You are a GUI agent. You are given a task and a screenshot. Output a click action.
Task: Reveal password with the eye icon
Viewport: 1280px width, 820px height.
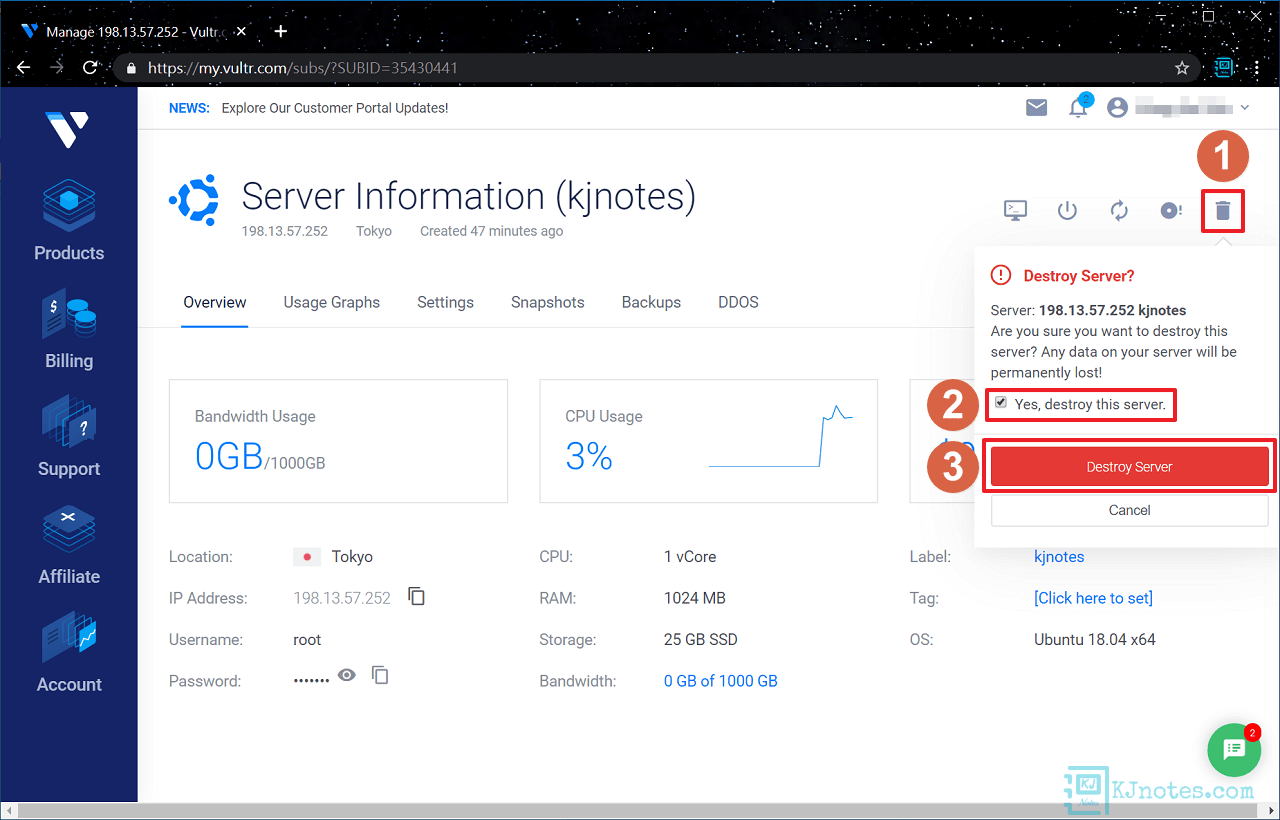click(x=347, y=675)
